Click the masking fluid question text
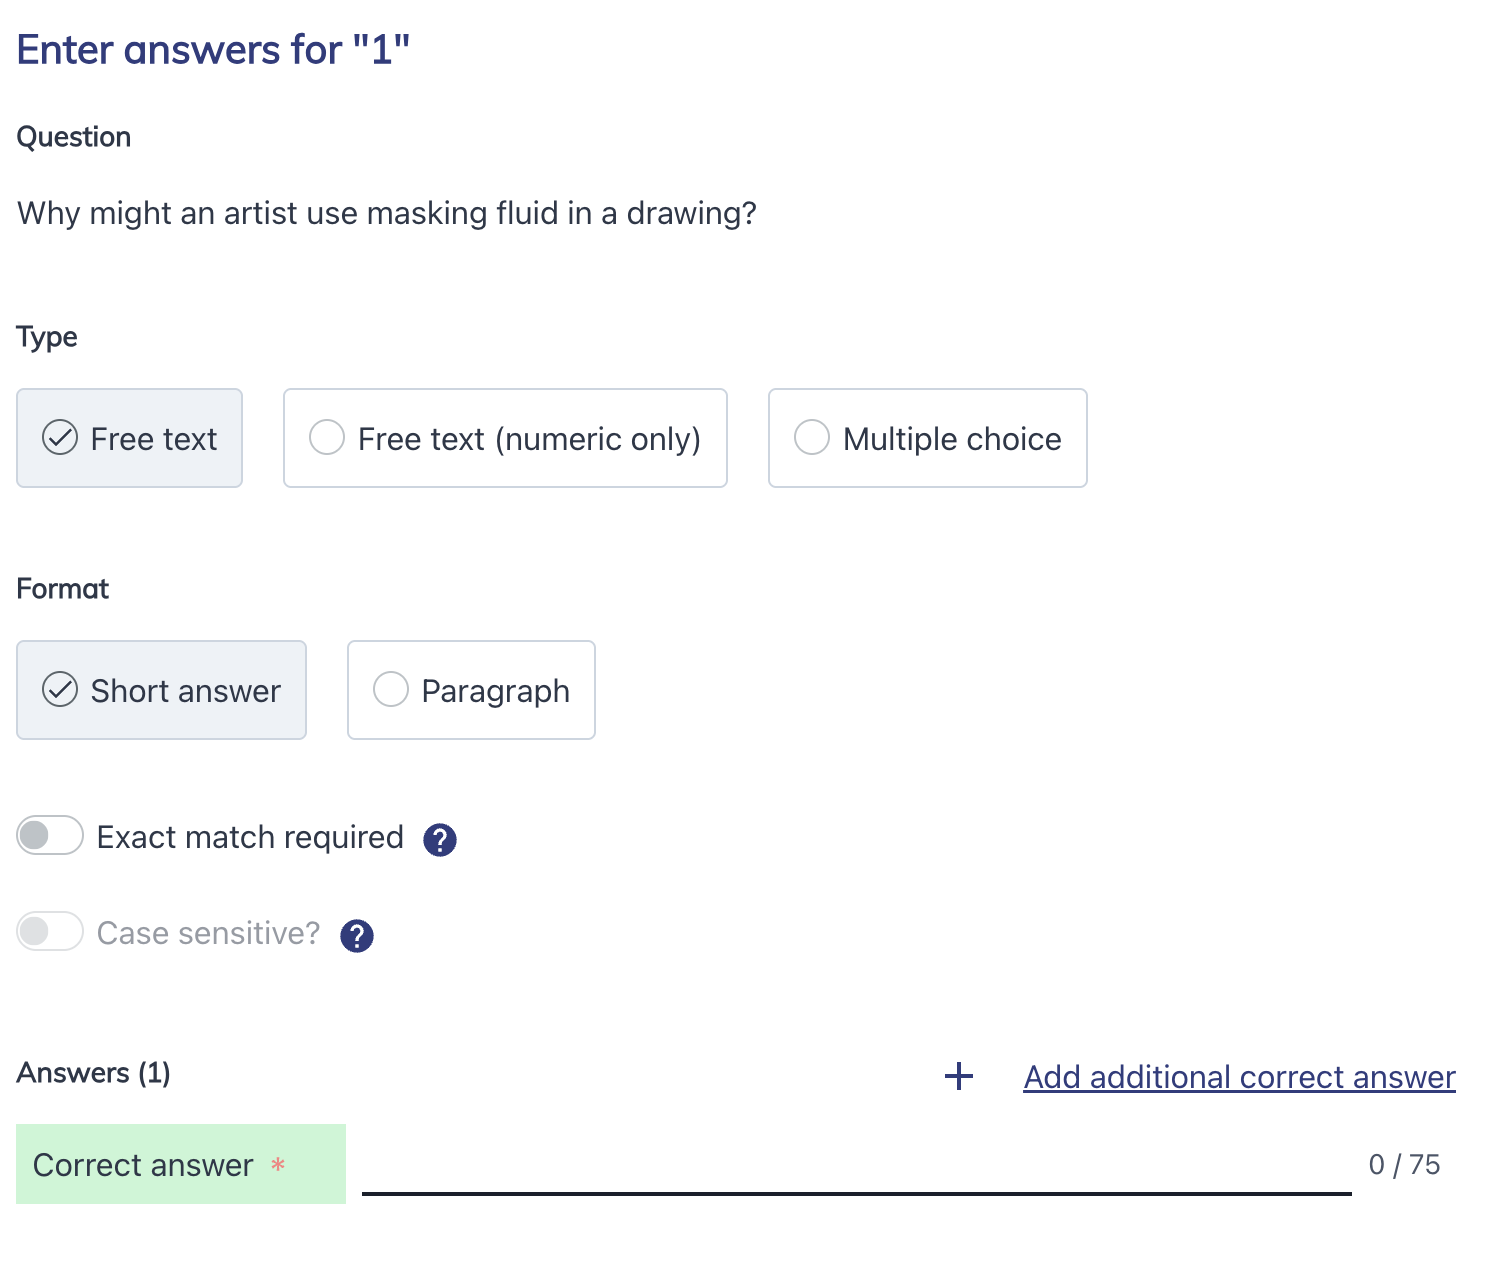The width and height of the screenshot is (1492, 1266). pos(387,213)
